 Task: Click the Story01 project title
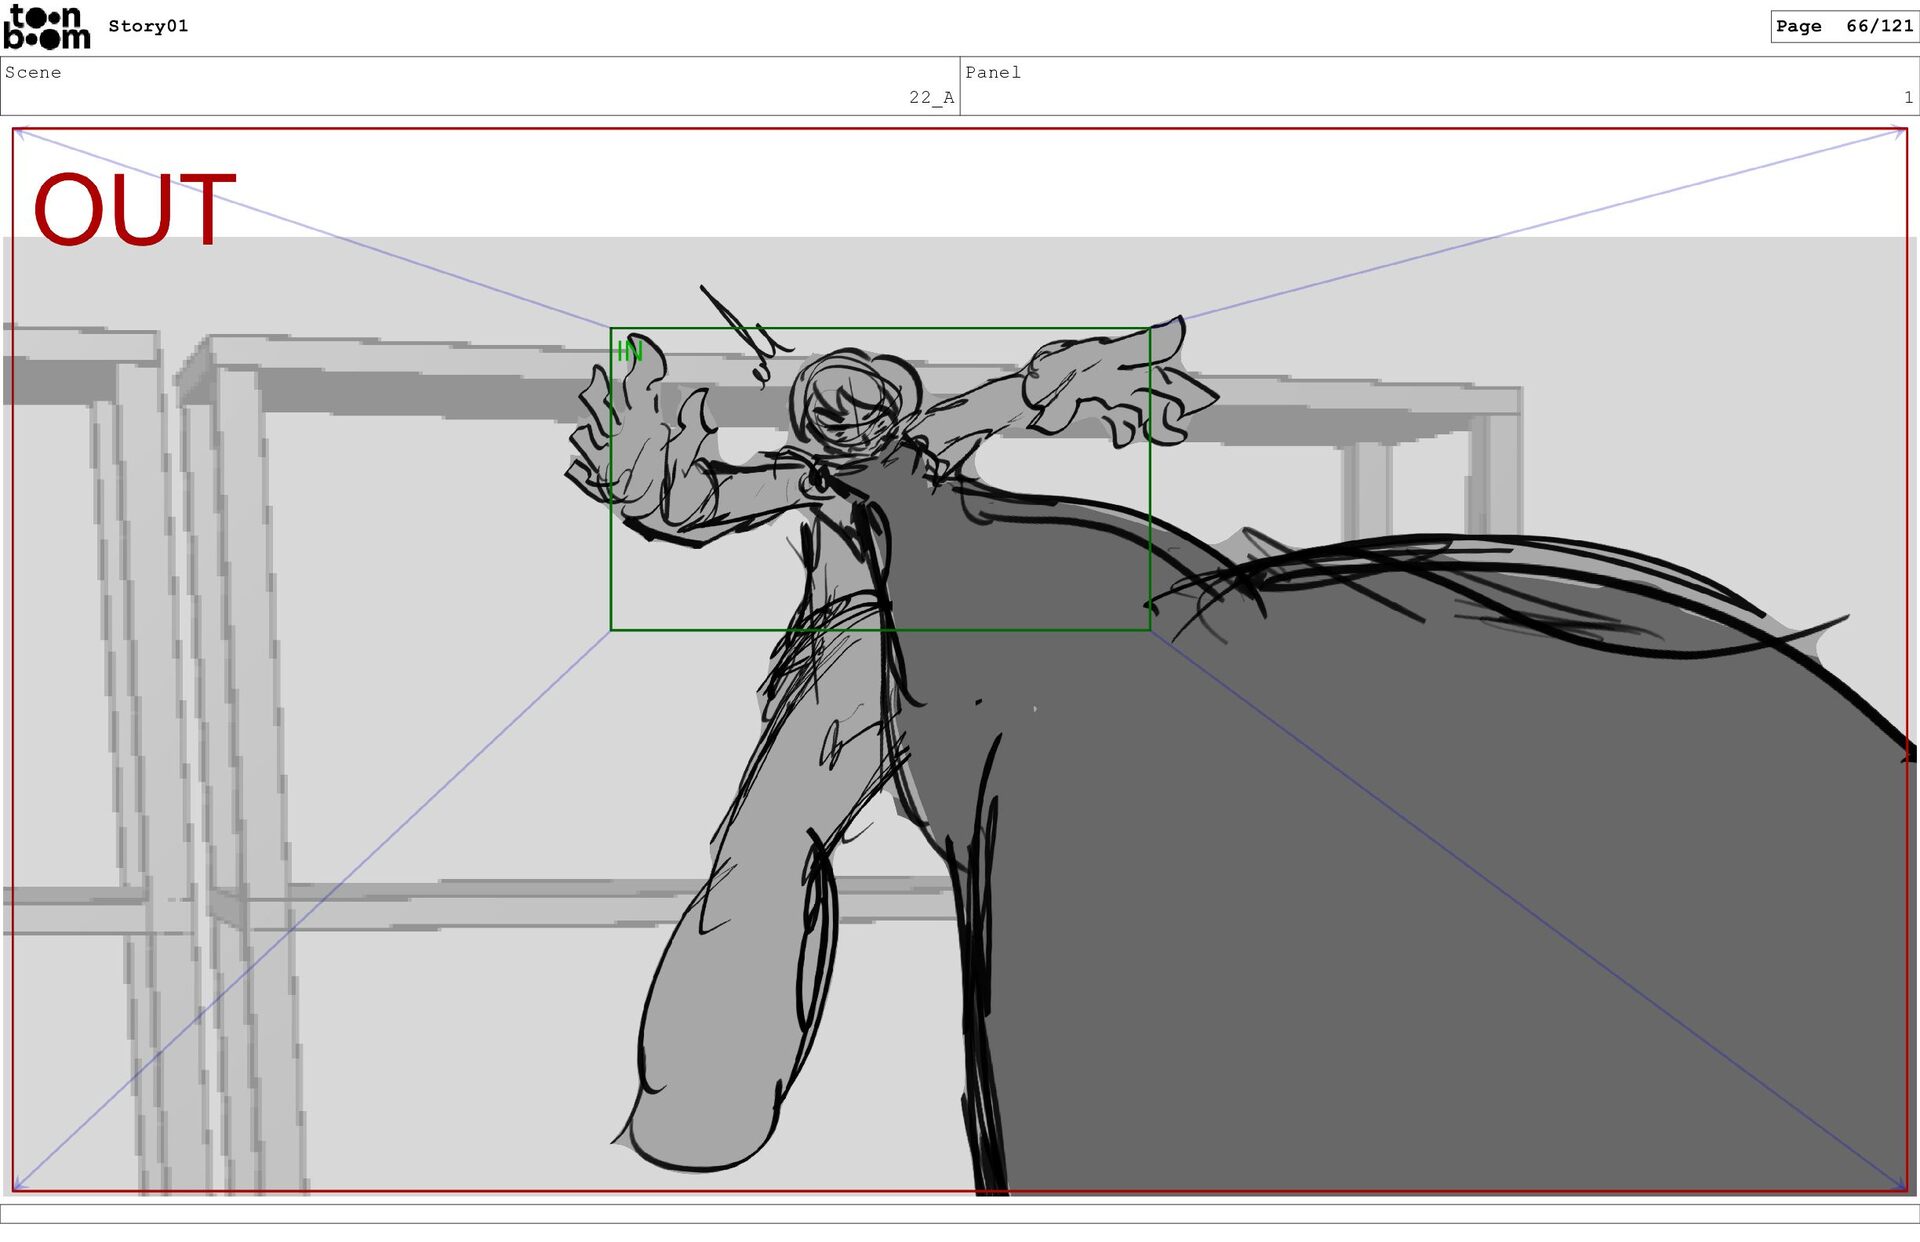click(148, 26)
